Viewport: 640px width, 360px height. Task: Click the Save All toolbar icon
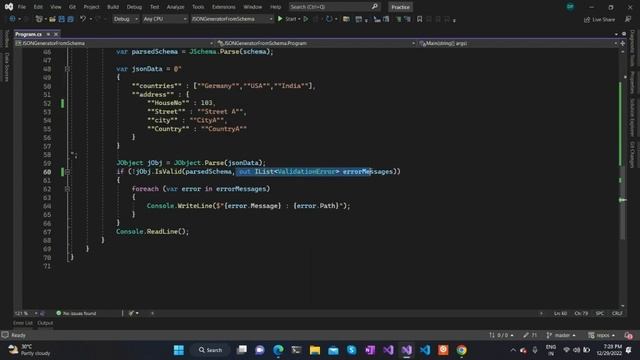70,19
